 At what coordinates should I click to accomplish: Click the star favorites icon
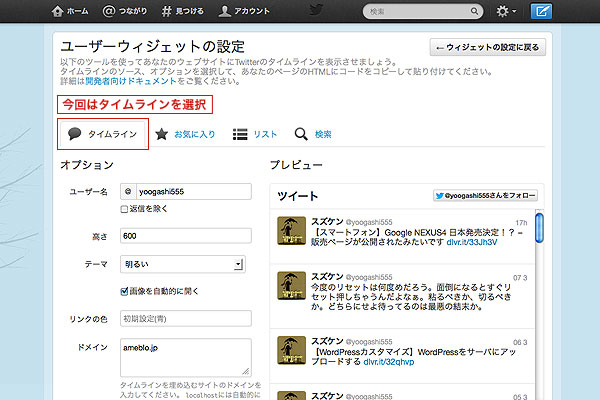click(161, 134)
